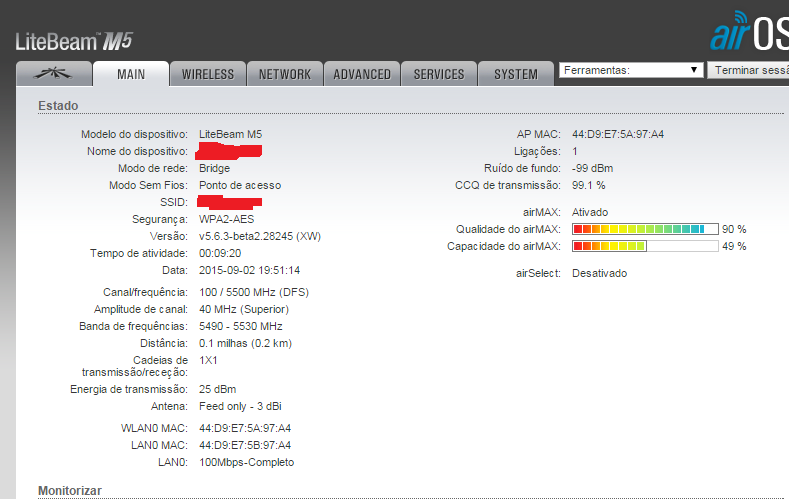Select the AP MAC value 44:D9:E7:5A:97:A4
The width and height of the screenshot is (789, 499).
coord(618,134)
